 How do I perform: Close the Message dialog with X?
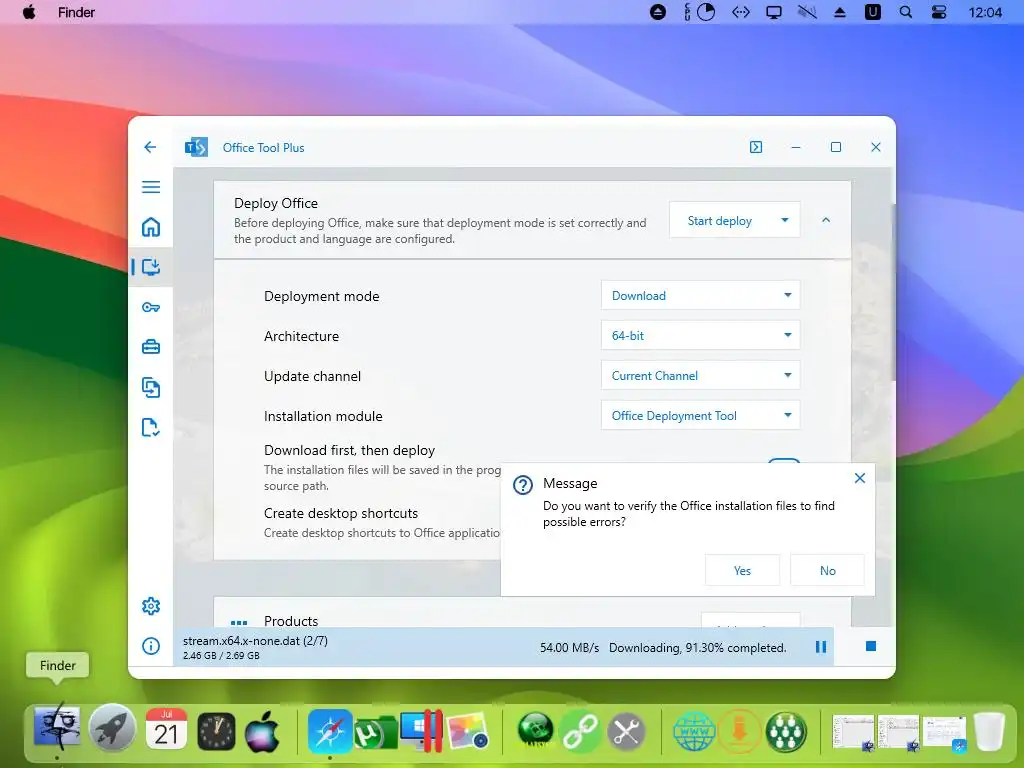click(x=859, y=478)
